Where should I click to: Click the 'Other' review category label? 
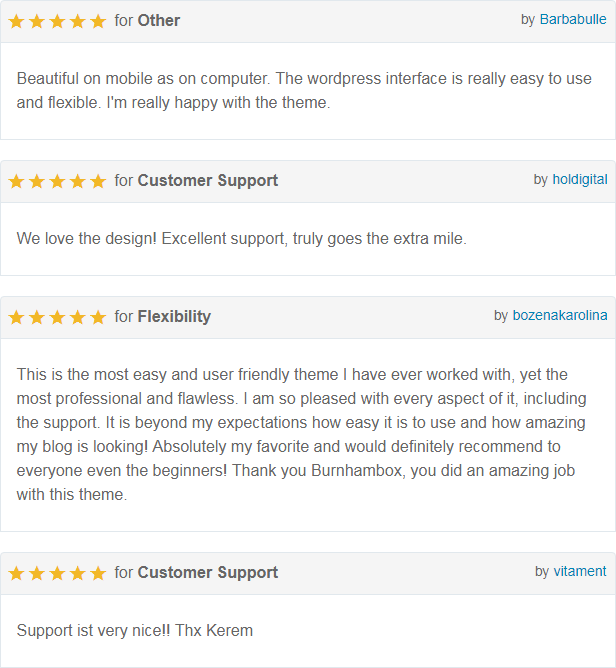click(159, 21)
